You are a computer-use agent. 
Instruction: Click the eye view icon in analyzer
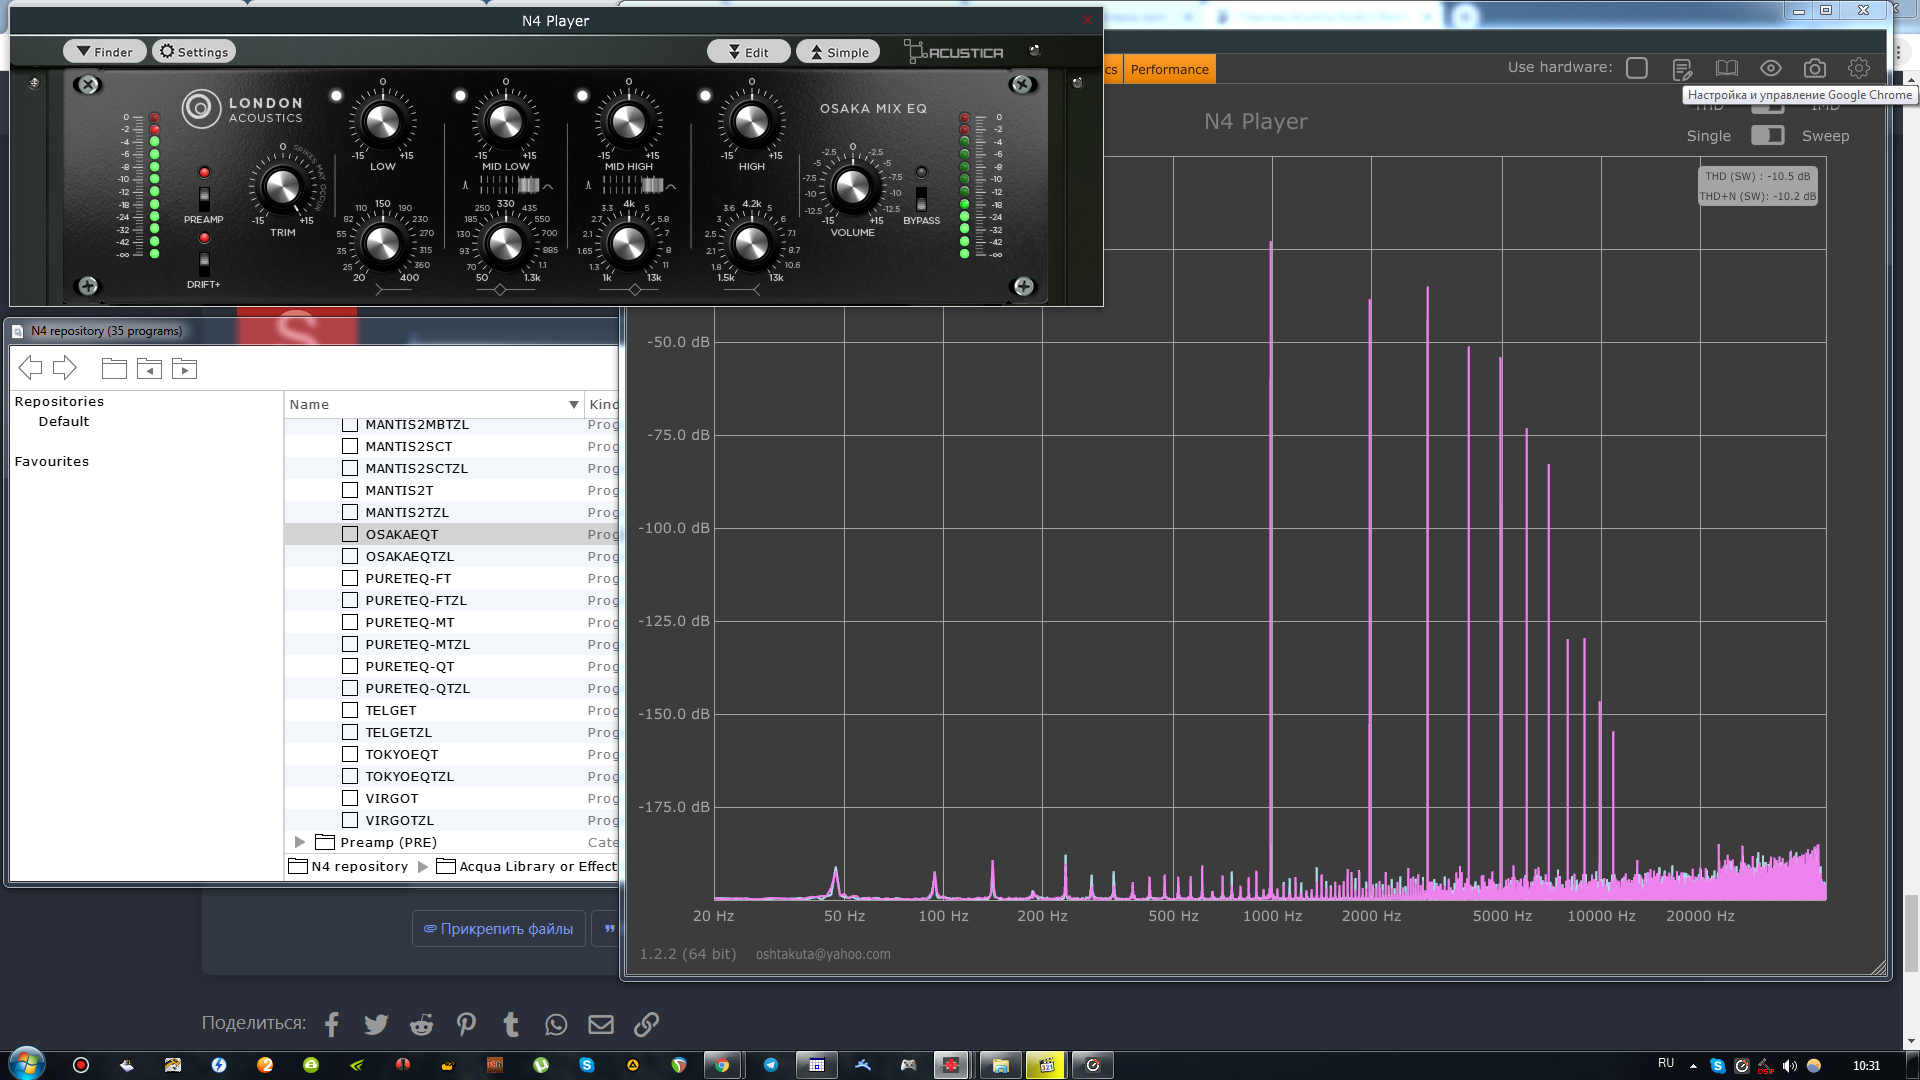click(x=1770, y=68)
